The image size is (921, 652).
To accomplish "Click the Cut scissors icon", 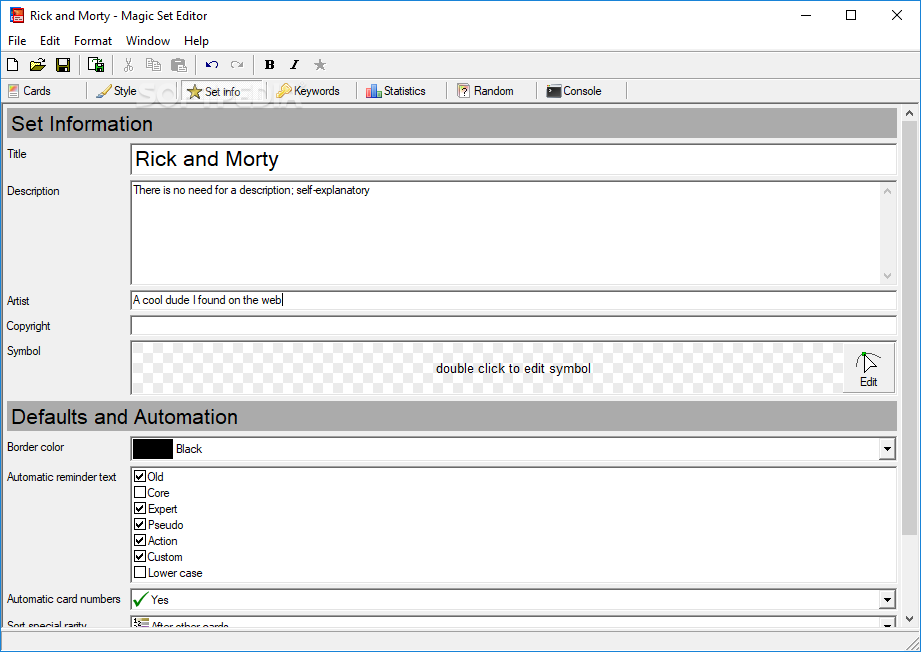I will [x=128, y=65].
